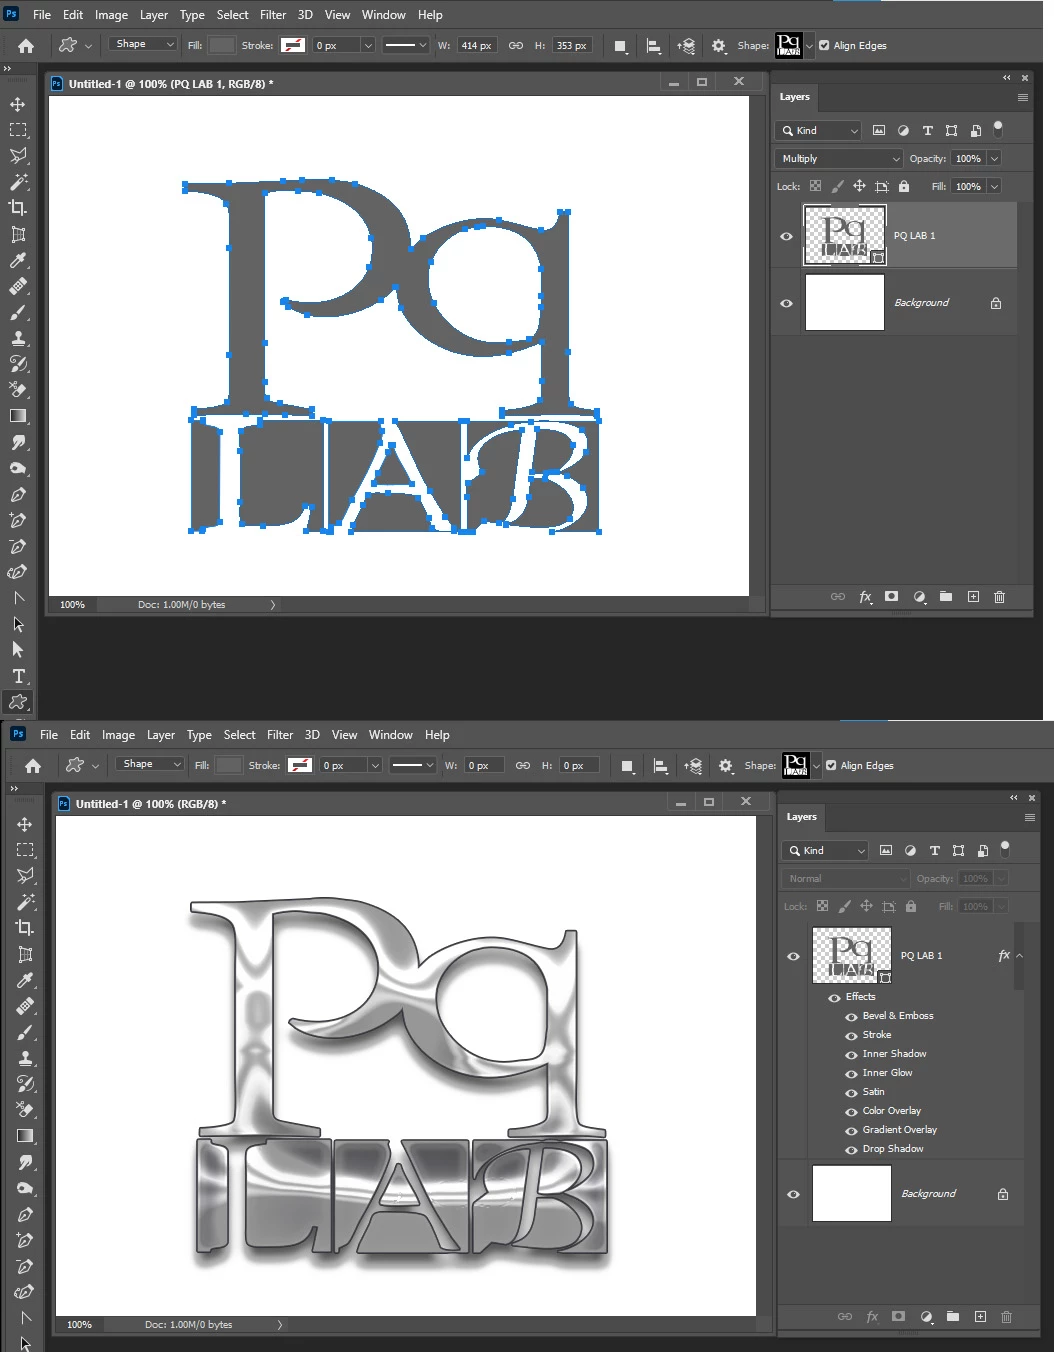Open stroke line type dropdown in top options bar
The image size is (1054, 1352).
pos(405,45)
